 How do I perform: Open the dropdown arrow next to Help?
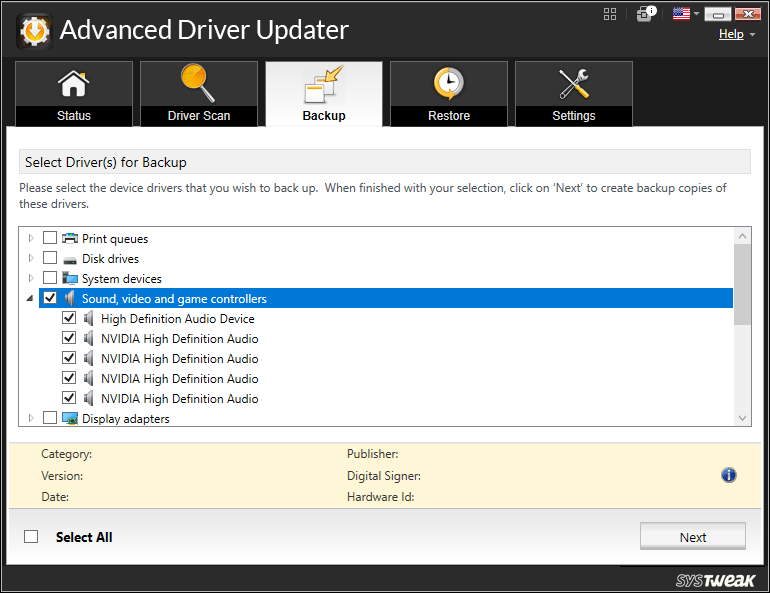(752, 35)
